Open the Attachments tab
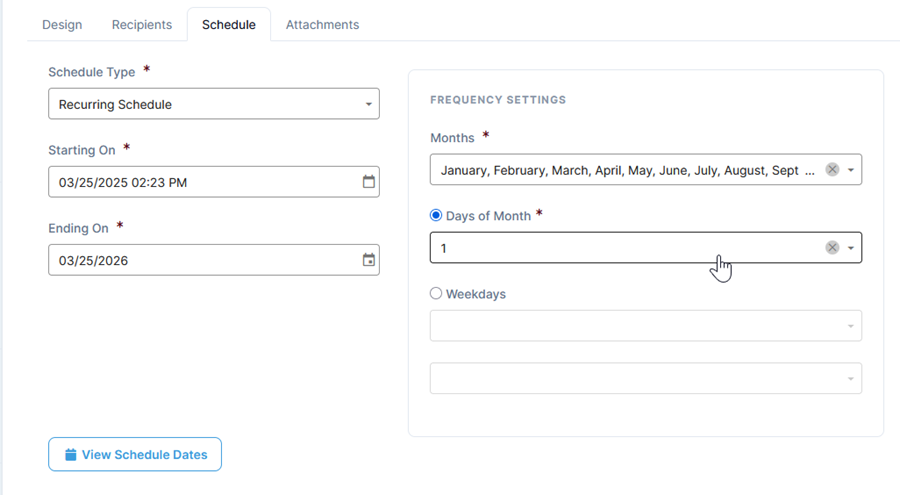Viewport: 900px width, 495px height. (322, 24)
